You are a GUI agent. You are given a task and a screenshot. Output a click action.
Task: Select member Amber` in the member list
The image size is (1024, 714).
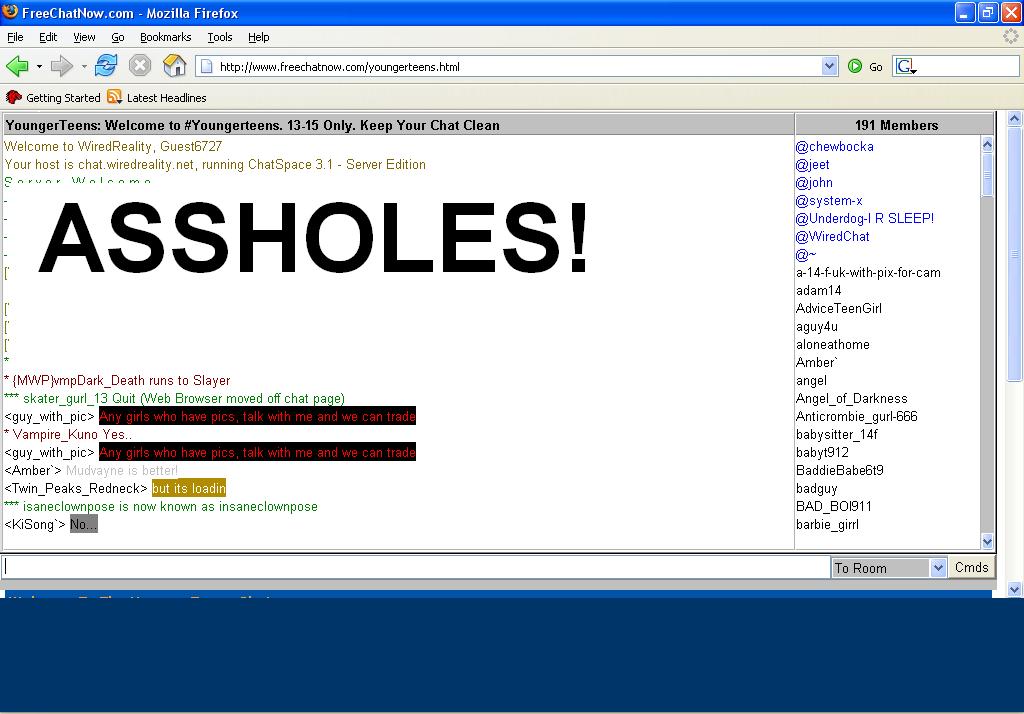[816, 363]
